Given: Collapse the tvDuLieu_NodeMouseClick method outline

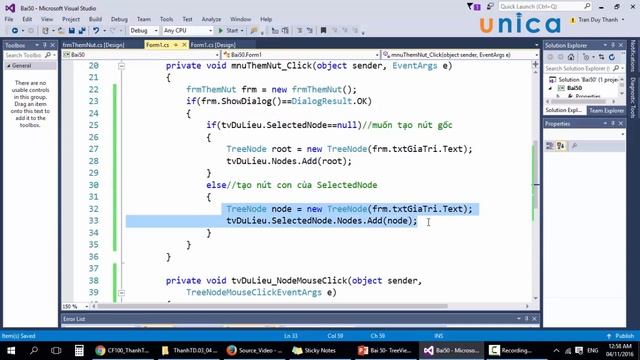Looking at the screenshot, I should coord(121,293).
